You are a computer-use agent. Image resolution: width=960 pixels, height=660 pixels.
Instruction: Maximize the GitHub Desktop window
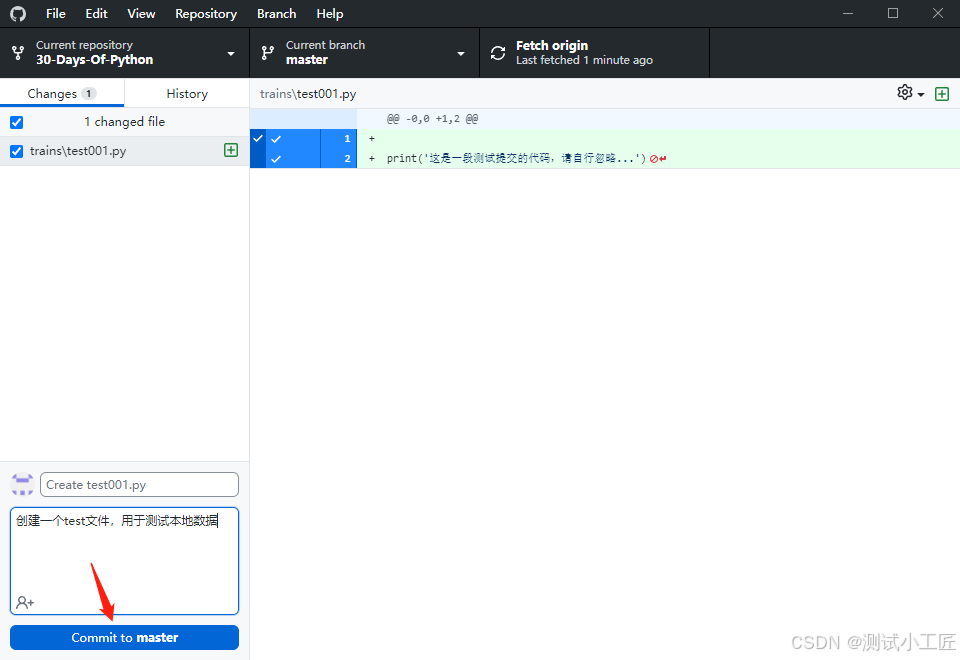[x=893, y=13]
